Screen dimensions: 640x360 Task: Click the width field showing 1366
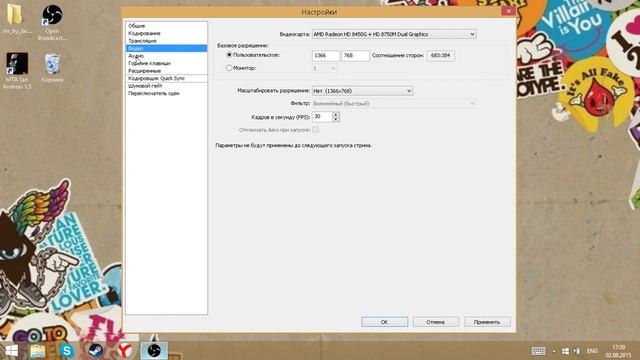click(x=326, y=56)
